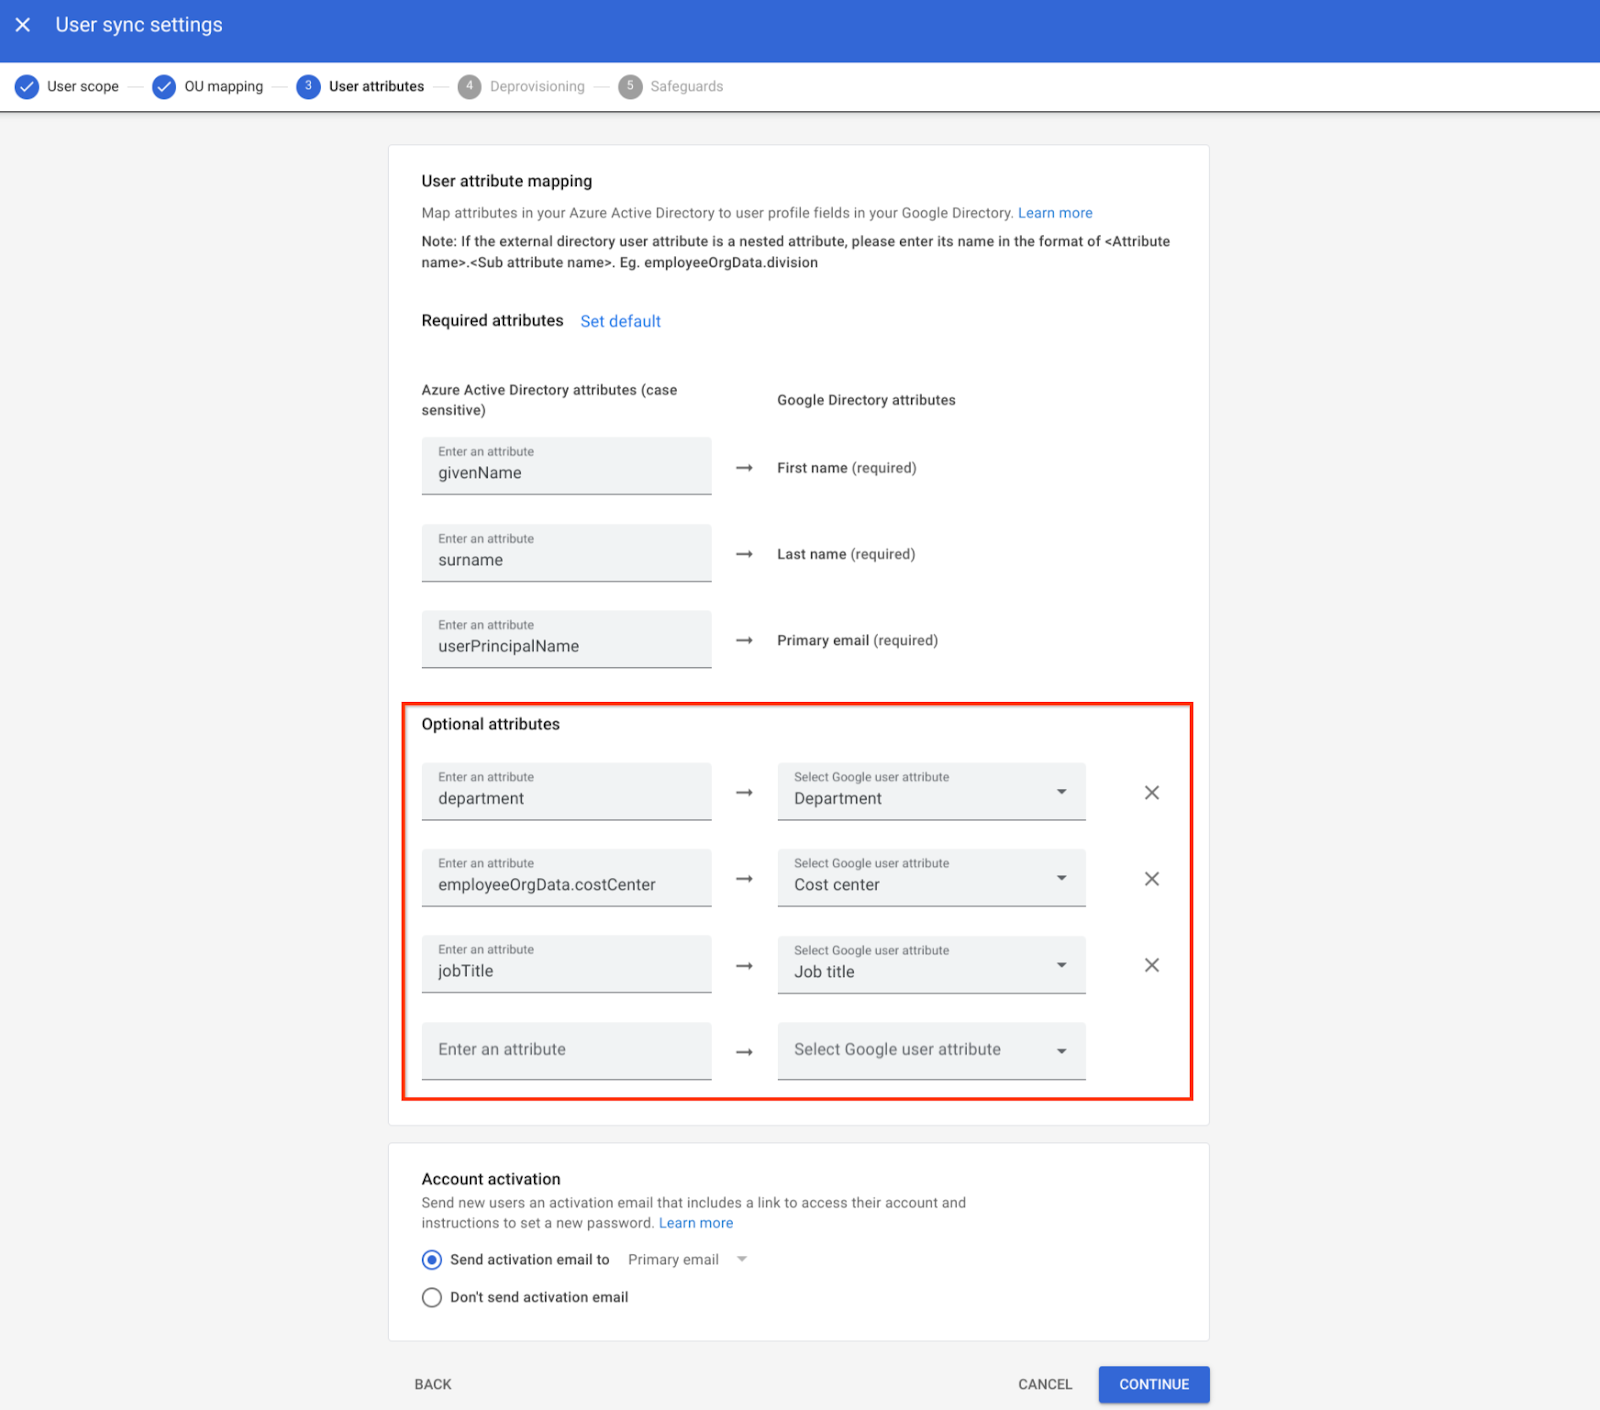The height and width of the screenshot is (1410, 1600).
Task: Click the Last name (required) label
Action: click(x=846, y=554)
